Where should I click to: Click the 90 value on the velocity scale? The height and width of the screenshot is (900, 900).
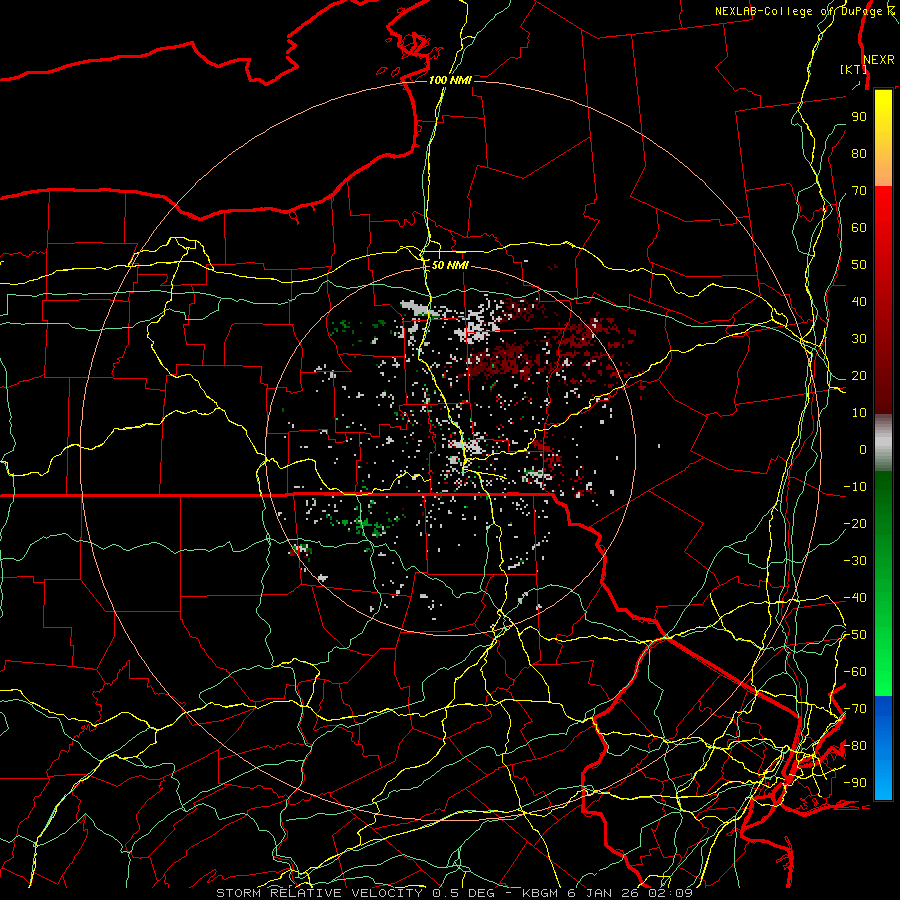(x=859, y=117)
